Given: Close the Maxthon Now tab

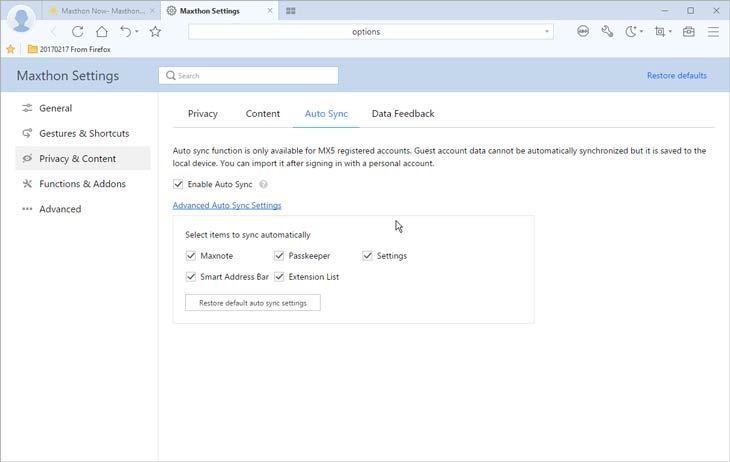Looking at the screenshot, I should click(152, 11).
